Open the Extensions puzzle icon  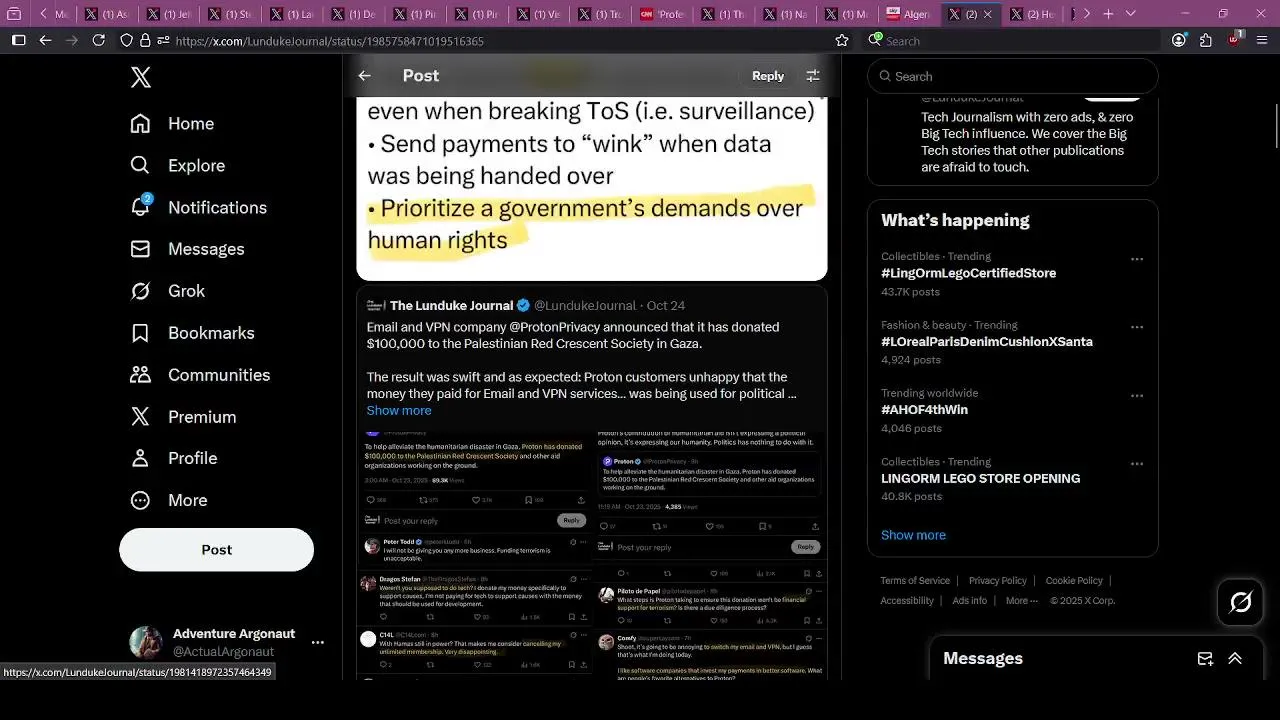click(x=1206, y=40)
